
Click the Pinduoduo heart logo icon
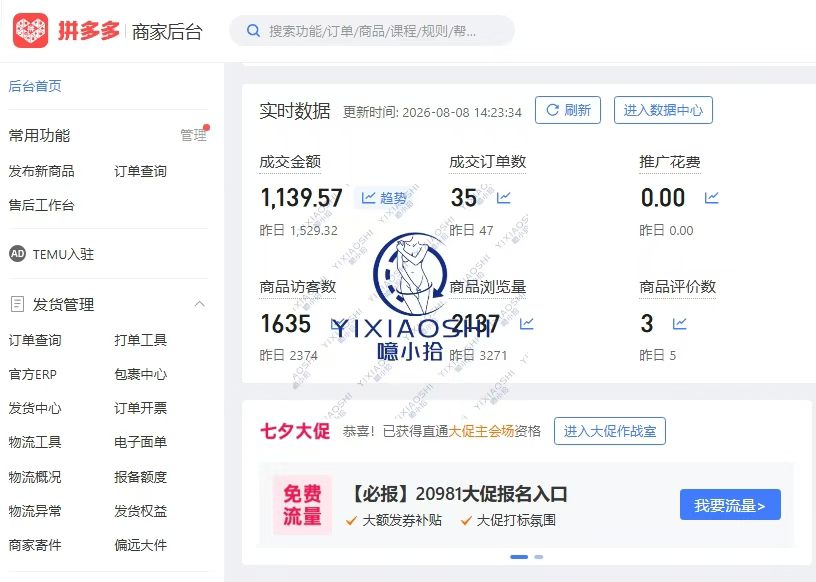coord(31,31)
